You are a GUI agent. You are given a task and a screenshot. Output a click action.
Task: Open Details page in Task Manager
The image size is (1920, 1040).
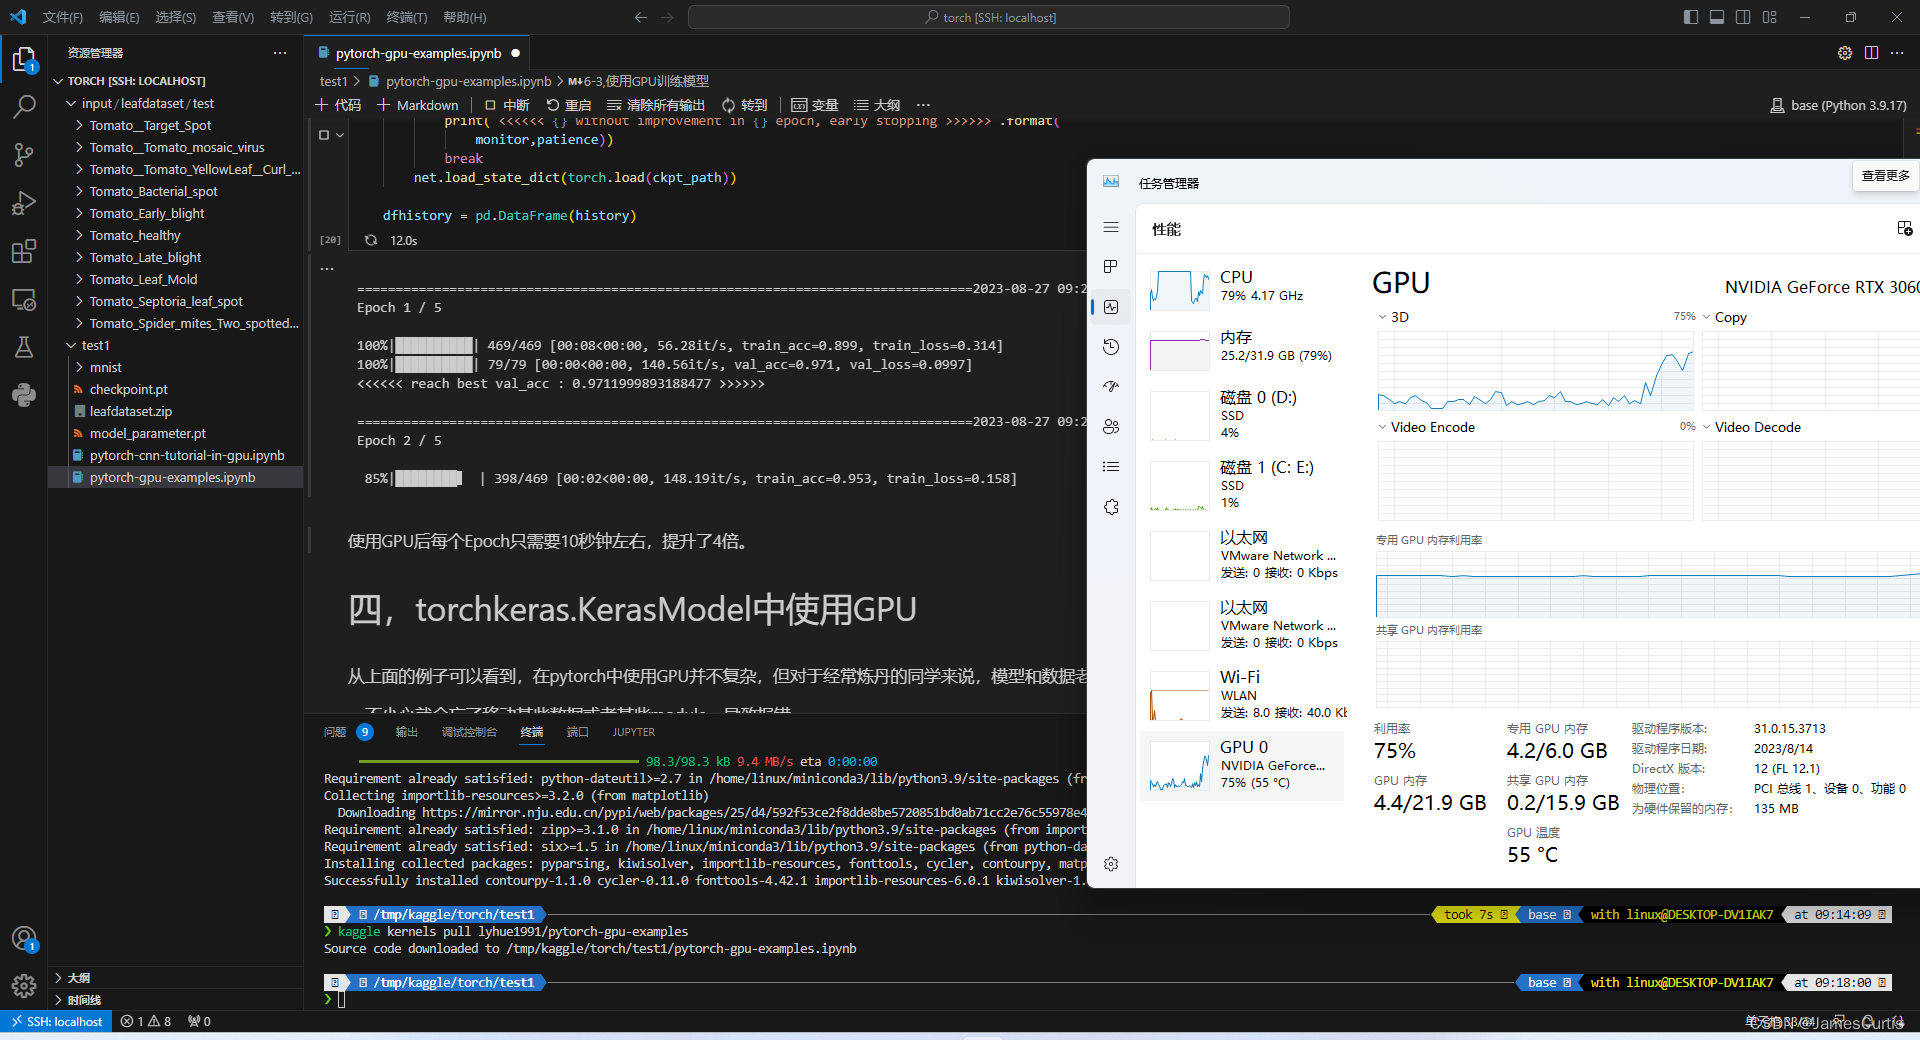click(x=1111, y=467)
